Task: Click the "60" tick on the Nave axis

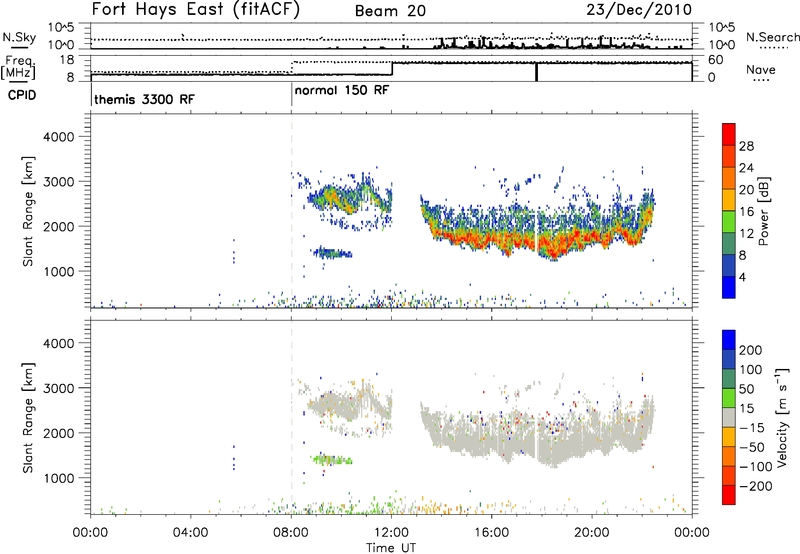Action: (715, 60)
